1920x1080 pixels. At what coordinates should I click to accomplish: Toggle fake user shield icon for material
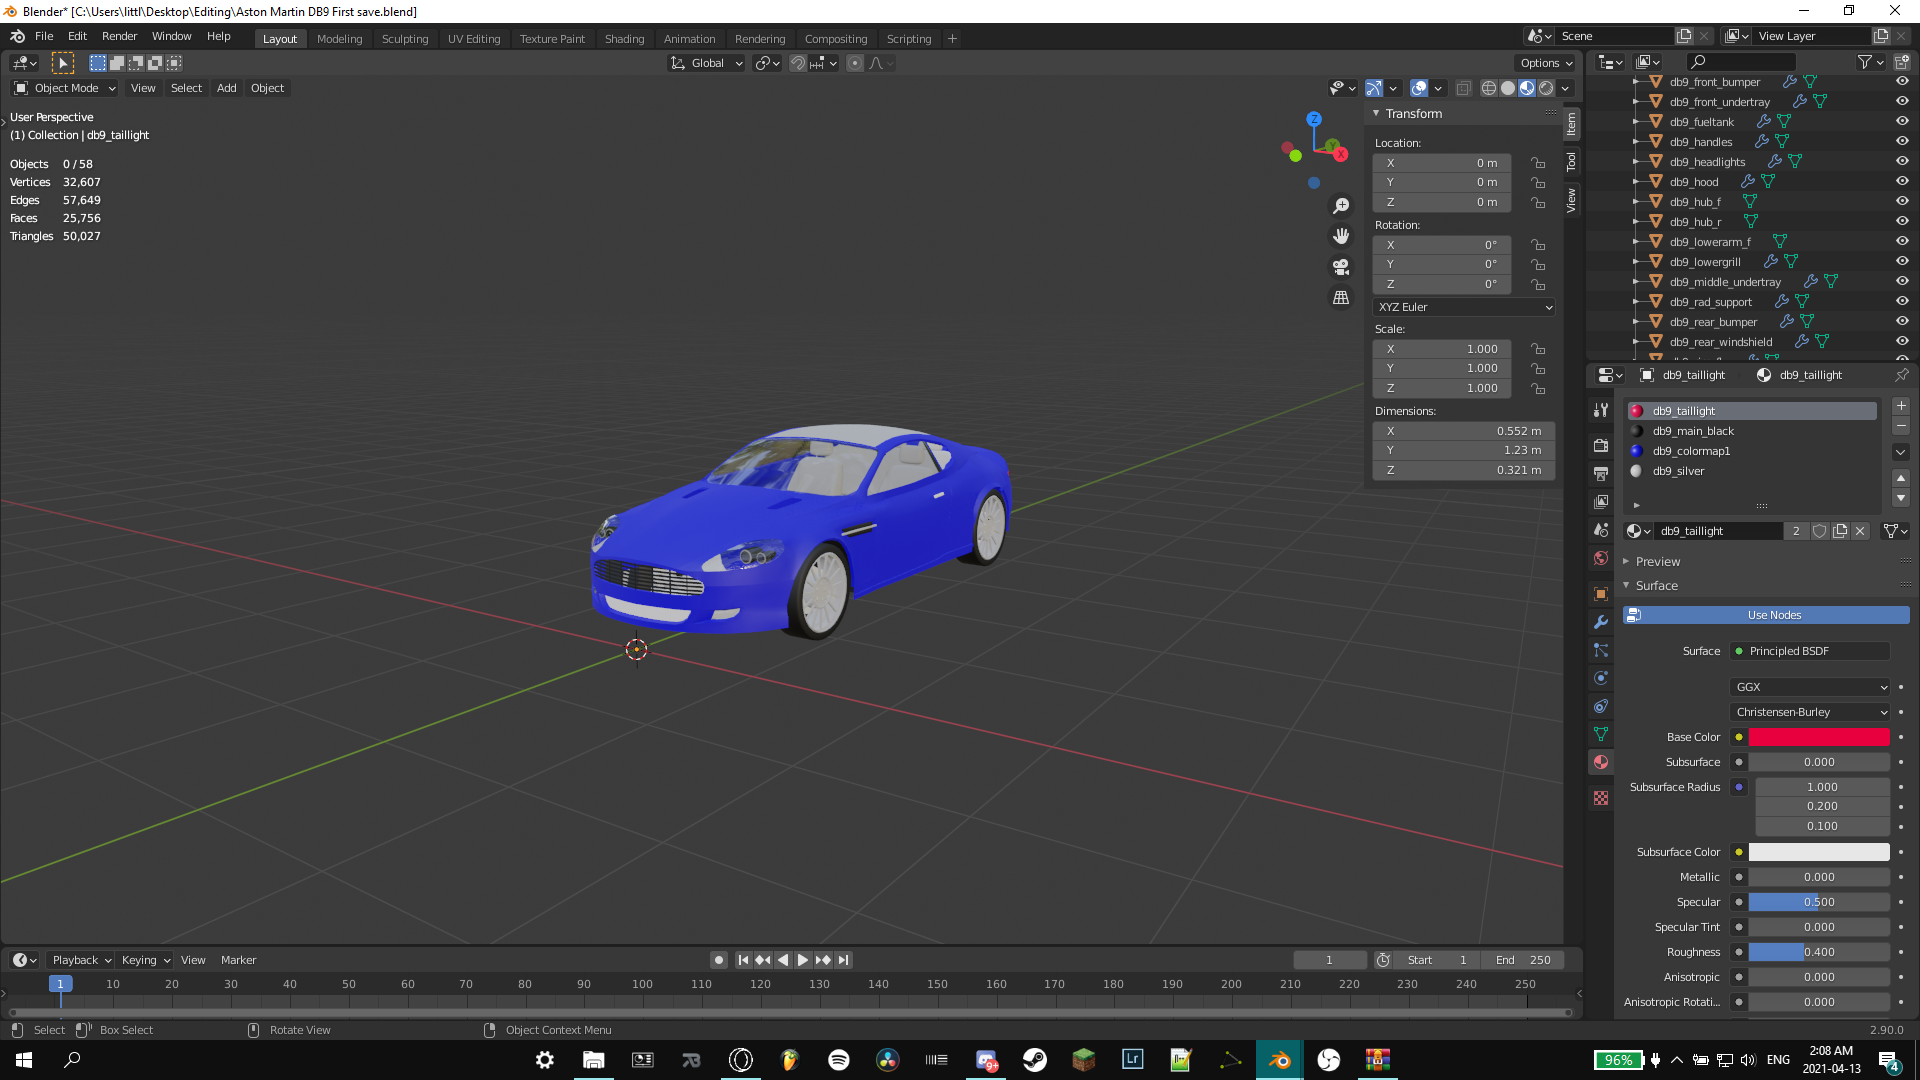(1820, 531)
